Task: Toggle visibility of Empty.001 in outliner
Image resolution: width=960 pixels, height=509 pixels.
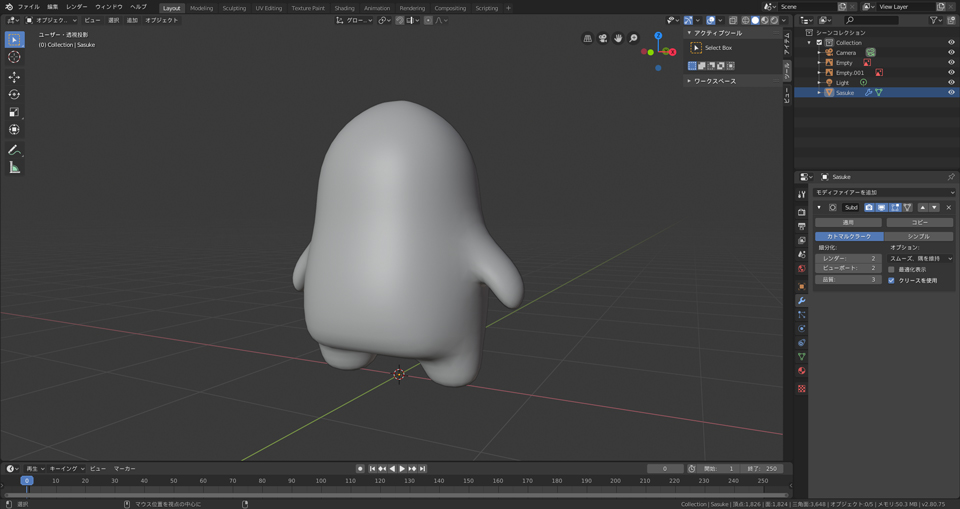Action: point(951,72)
